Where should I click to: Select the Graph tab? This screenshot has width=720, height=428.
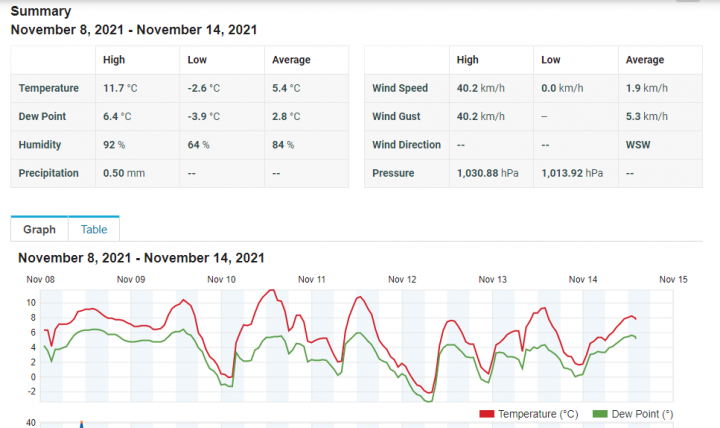tap(40, 229)
